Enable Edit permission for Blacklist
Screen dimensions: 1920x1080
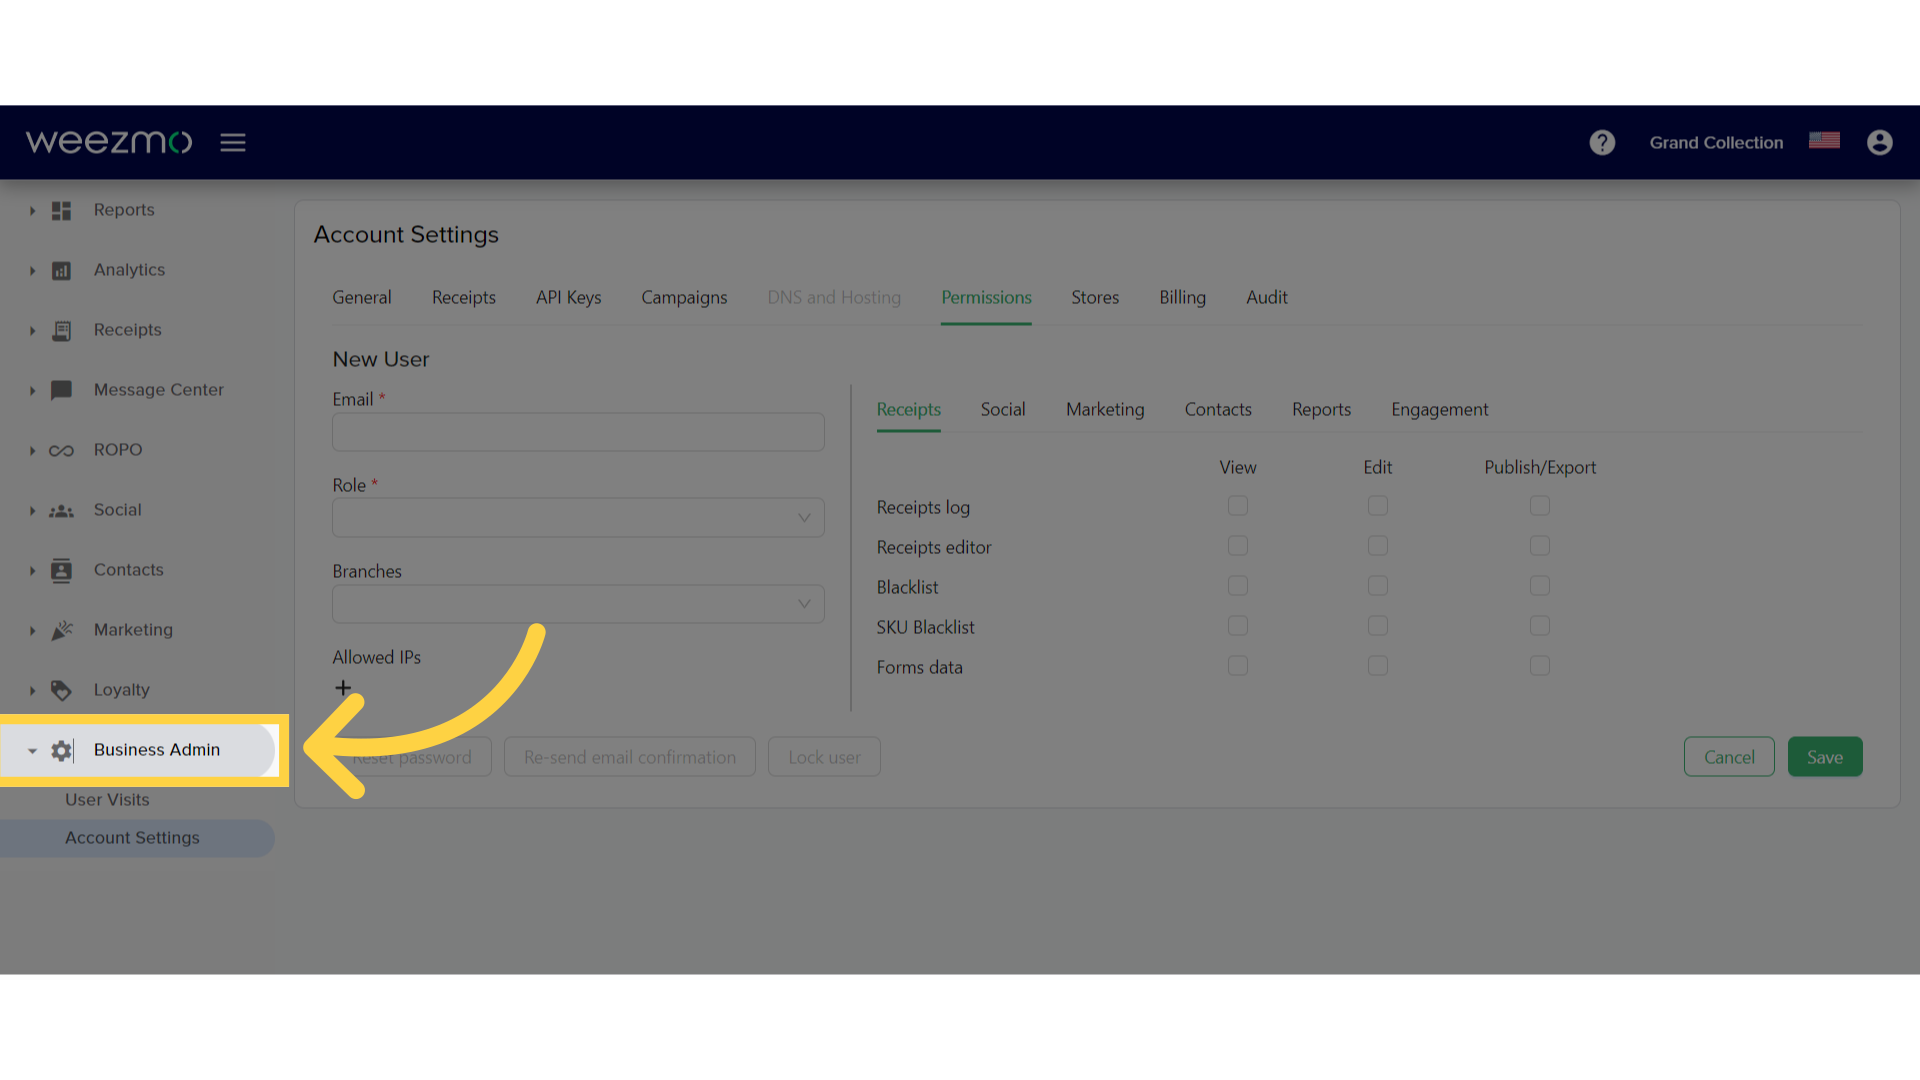[1378, 585]
